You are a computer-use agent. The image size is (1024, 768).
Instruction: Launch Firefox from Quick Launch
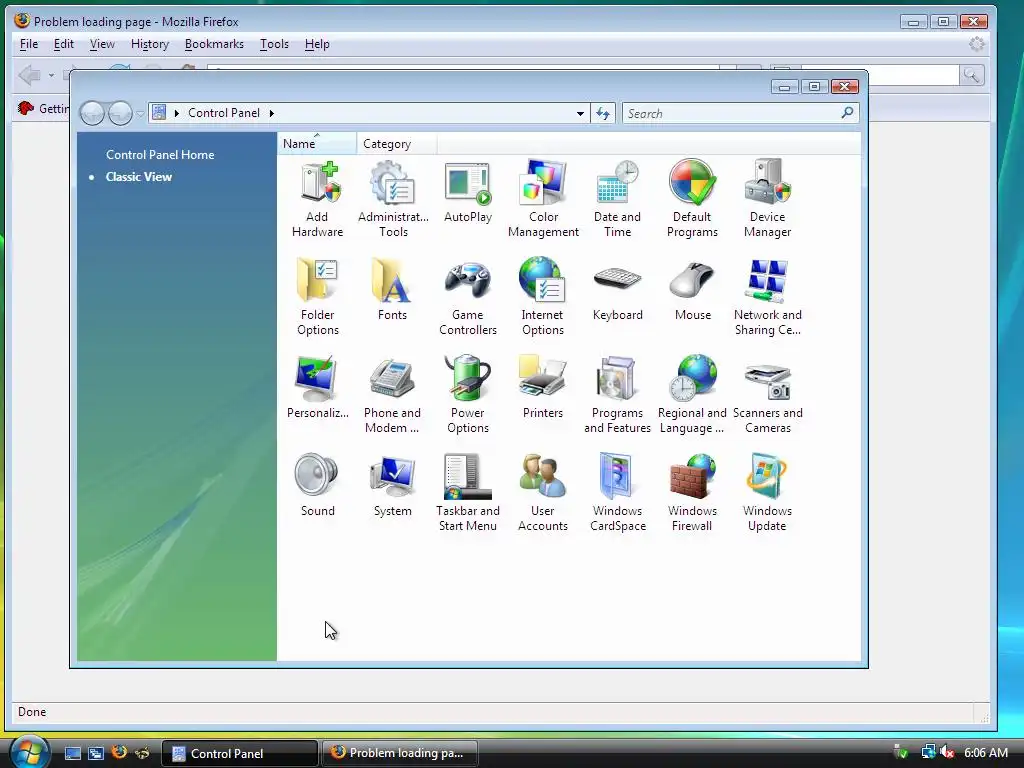[x=119, y=752]
